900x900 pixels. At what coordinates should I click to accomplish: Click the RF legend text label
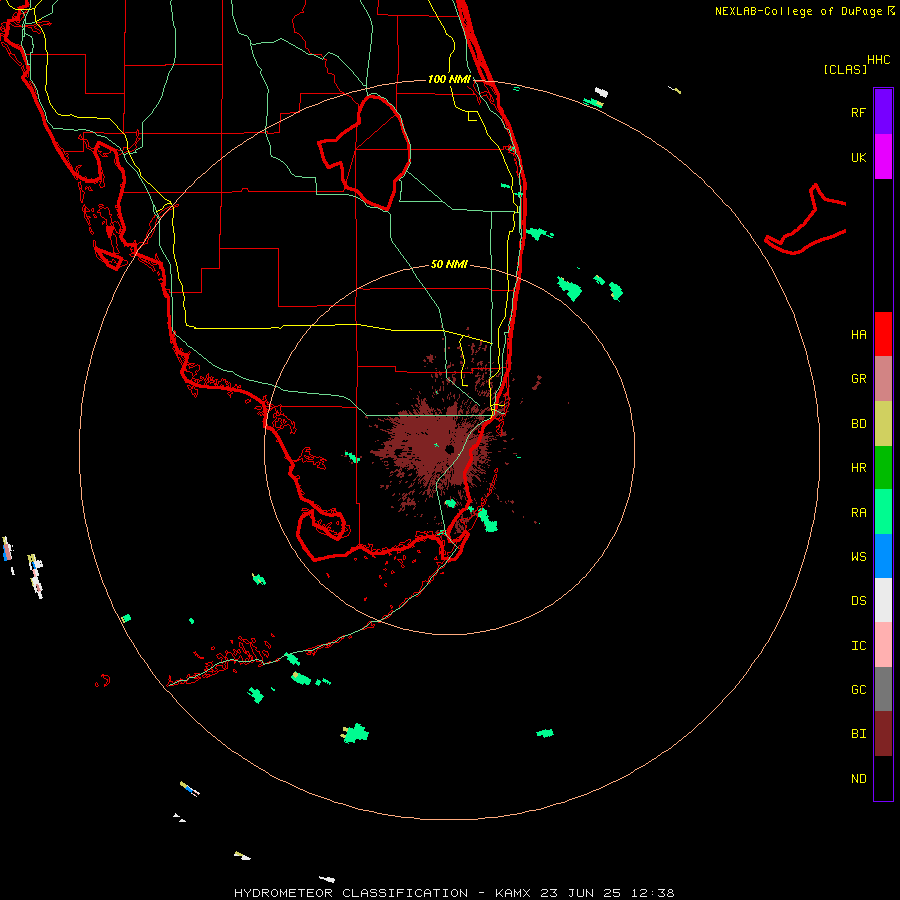tap(858, 112)
